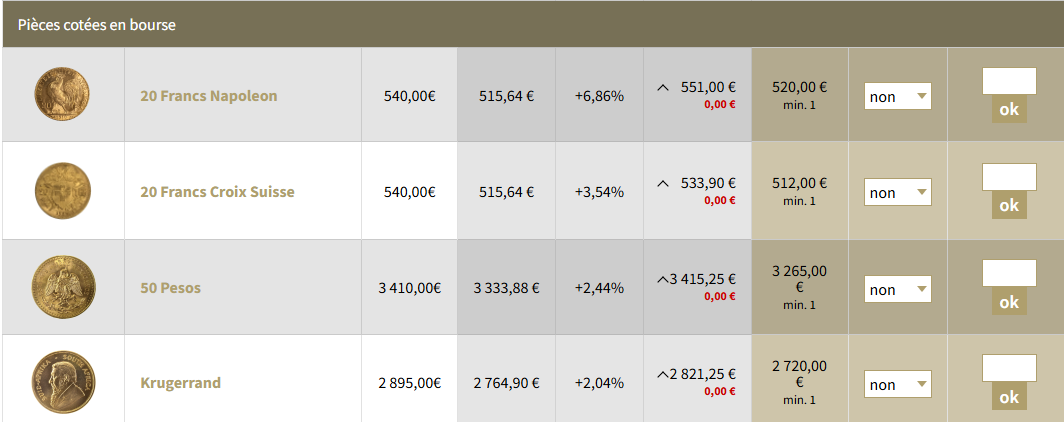Open the 'non' dropdown for Krugerrand
This screenshot has width=1064, height=422.
point(898,385)
